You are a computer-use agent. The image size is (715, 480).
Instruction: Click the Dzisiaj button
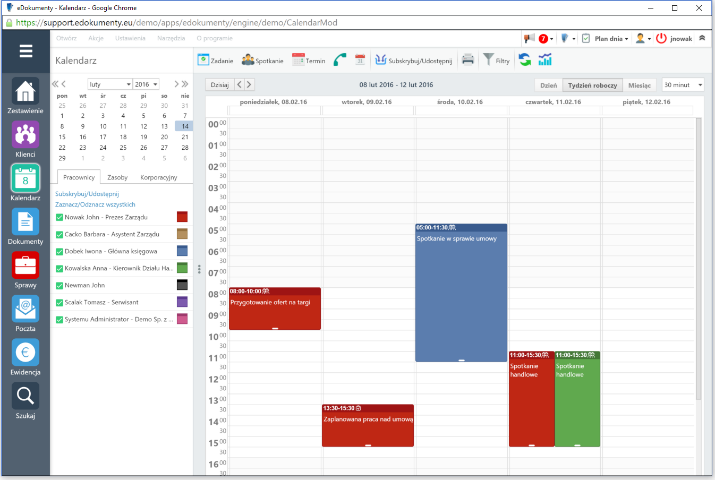[x=219, y=85]
